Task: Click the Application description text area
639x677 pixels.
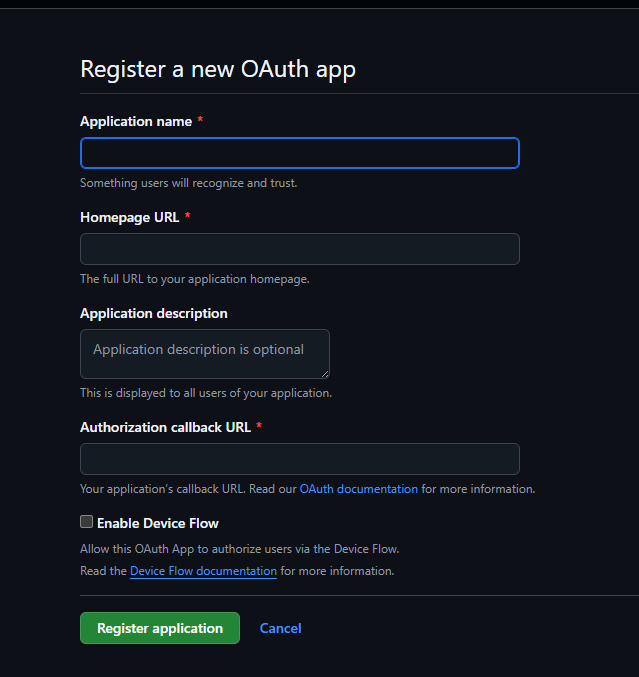Action: [x=204, y=354]
